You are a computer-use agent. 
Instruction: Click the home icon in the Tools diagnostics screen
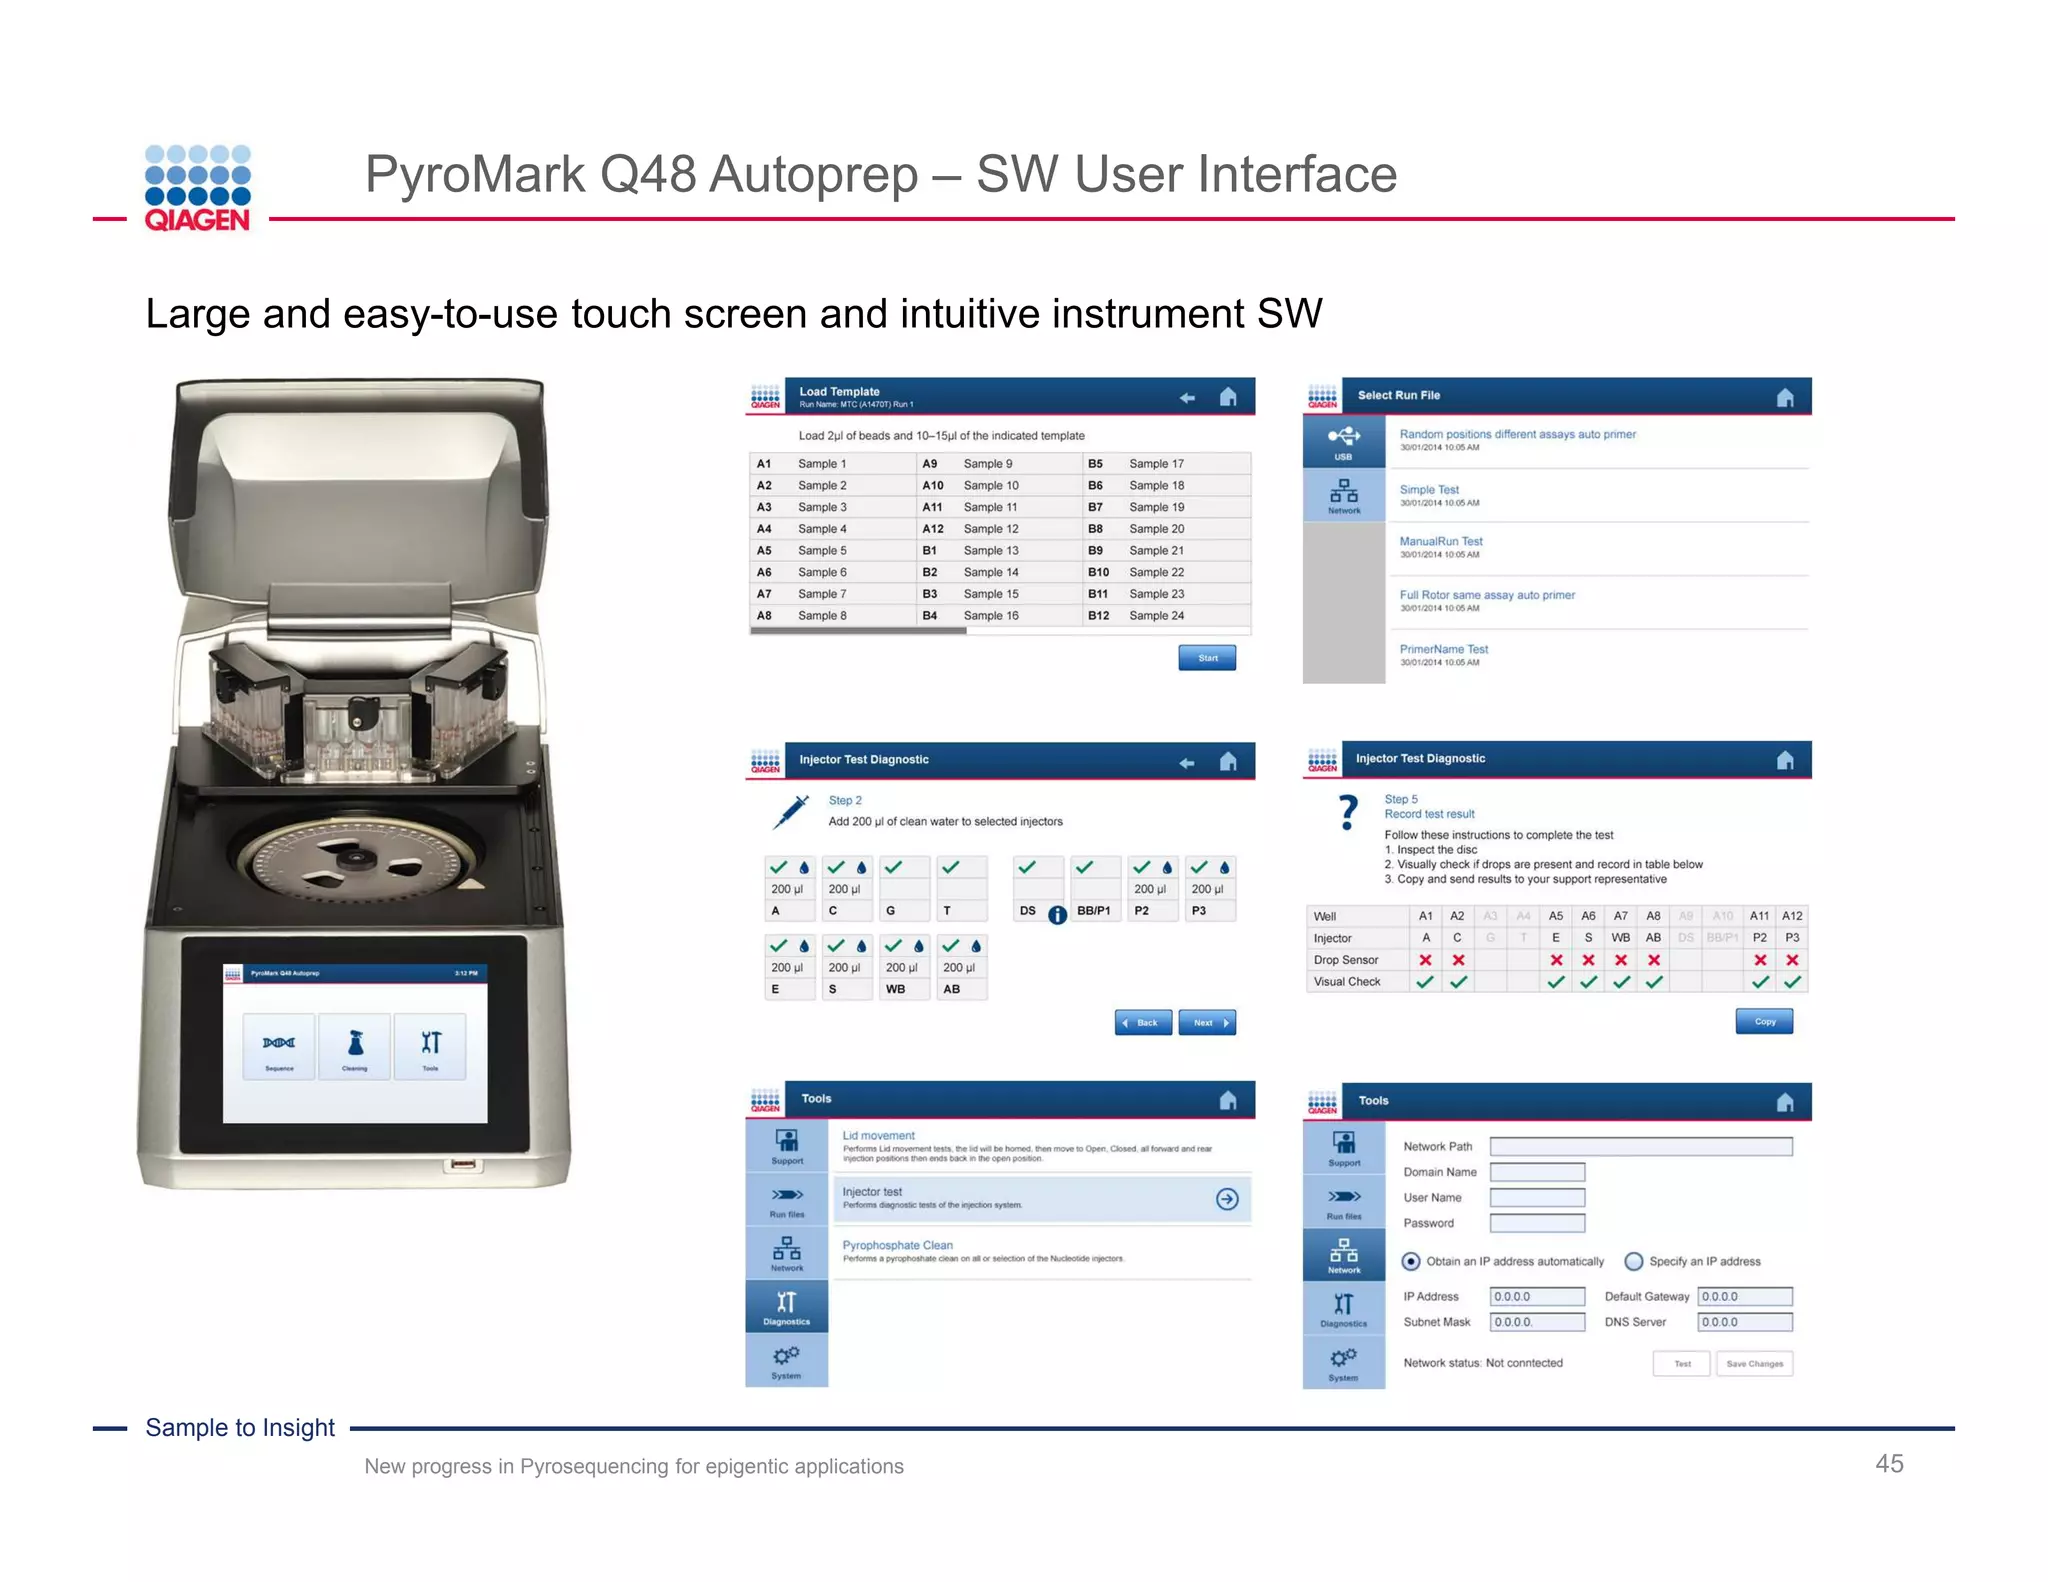pos(1228,1101)
